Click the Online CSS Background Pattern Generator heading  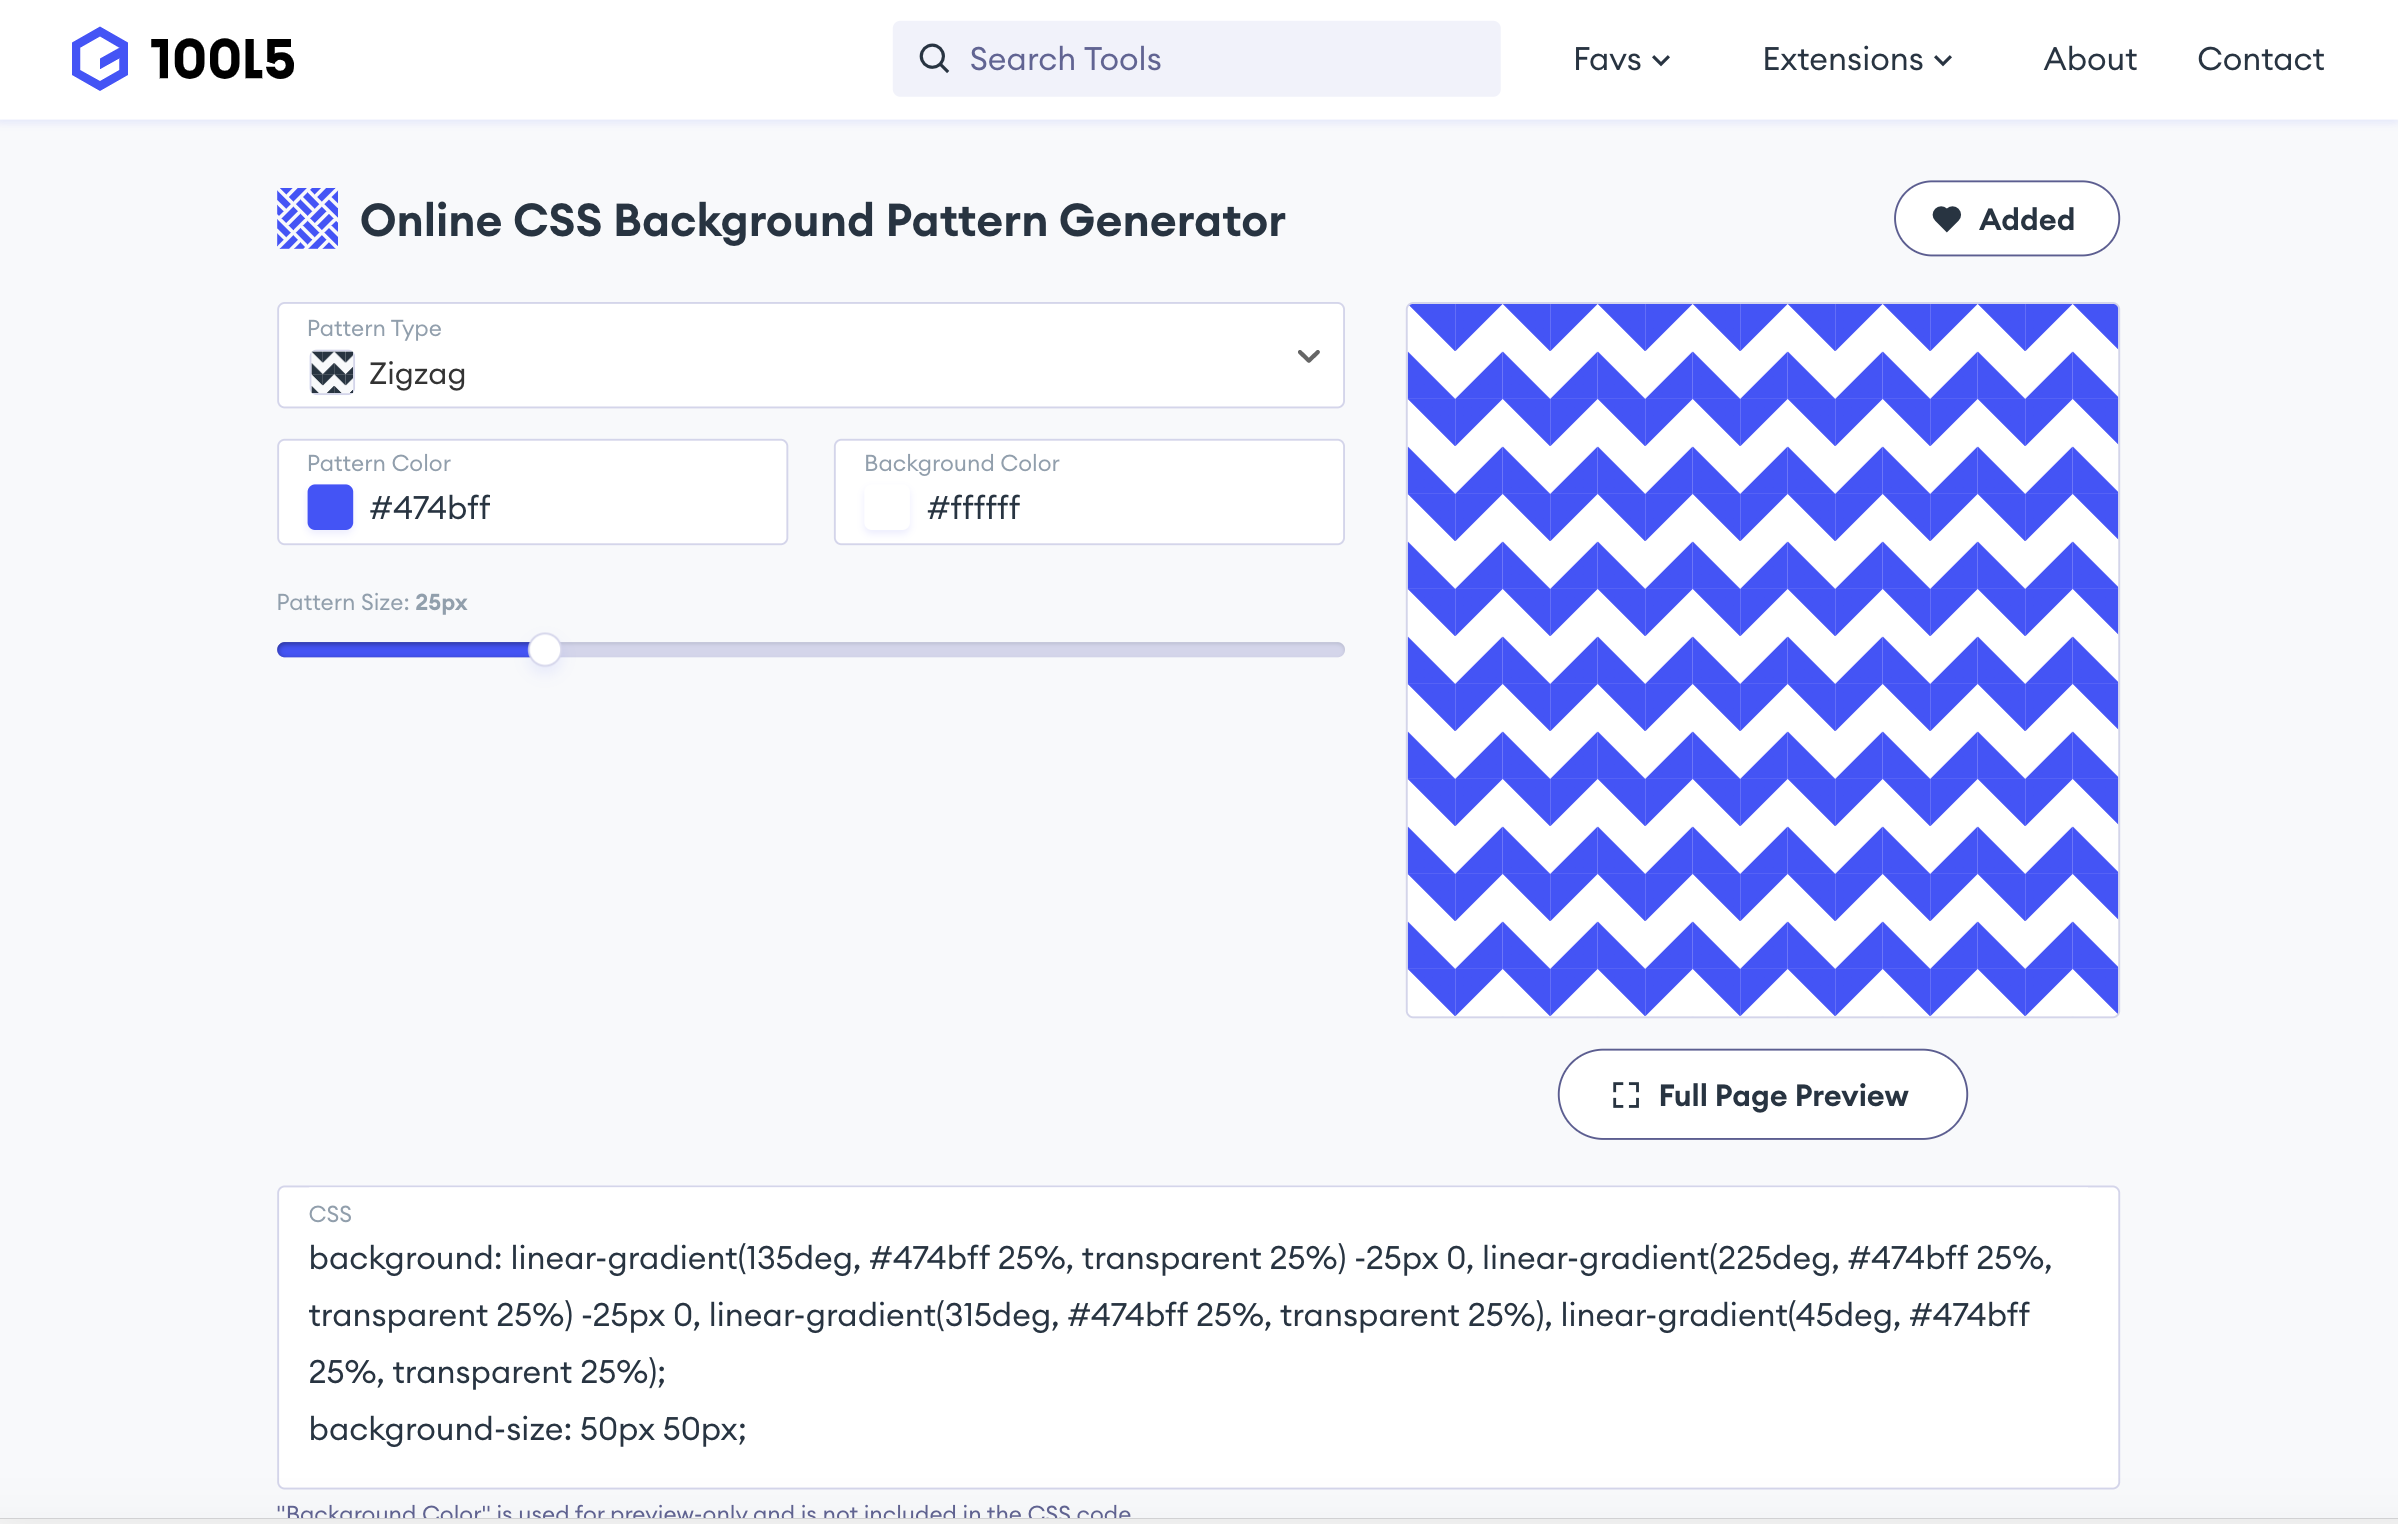822,220
